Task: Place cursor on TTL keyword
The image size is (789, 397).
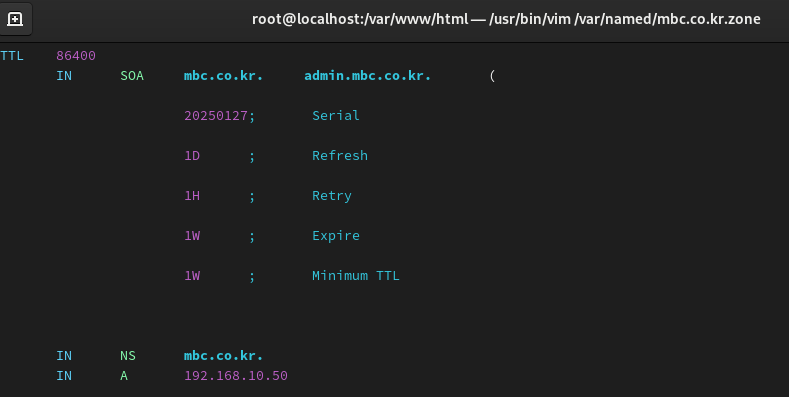Action: pyautogui.click(x=12, y=55)
